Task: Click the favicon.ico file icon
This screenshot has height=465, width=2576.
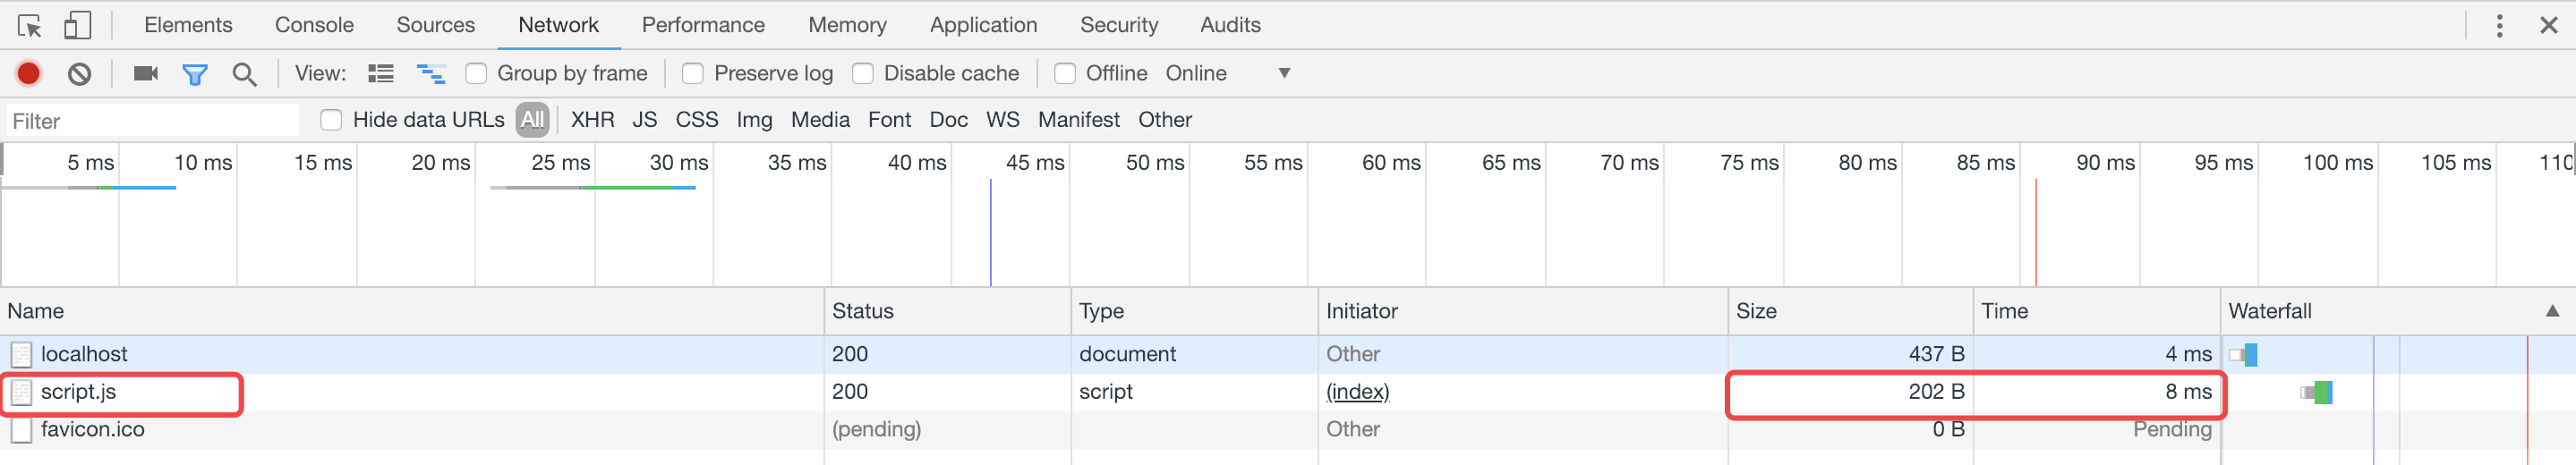Action: (x=21, y=430)
